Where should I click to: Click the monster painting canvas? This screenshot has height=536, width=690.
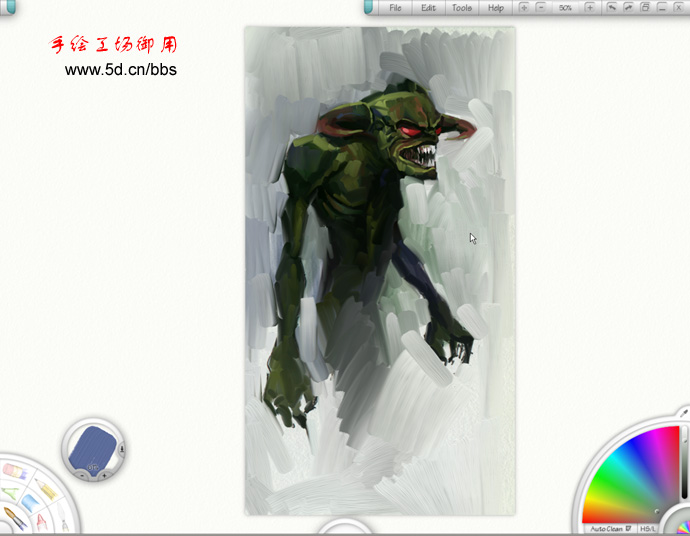point(380,271)
